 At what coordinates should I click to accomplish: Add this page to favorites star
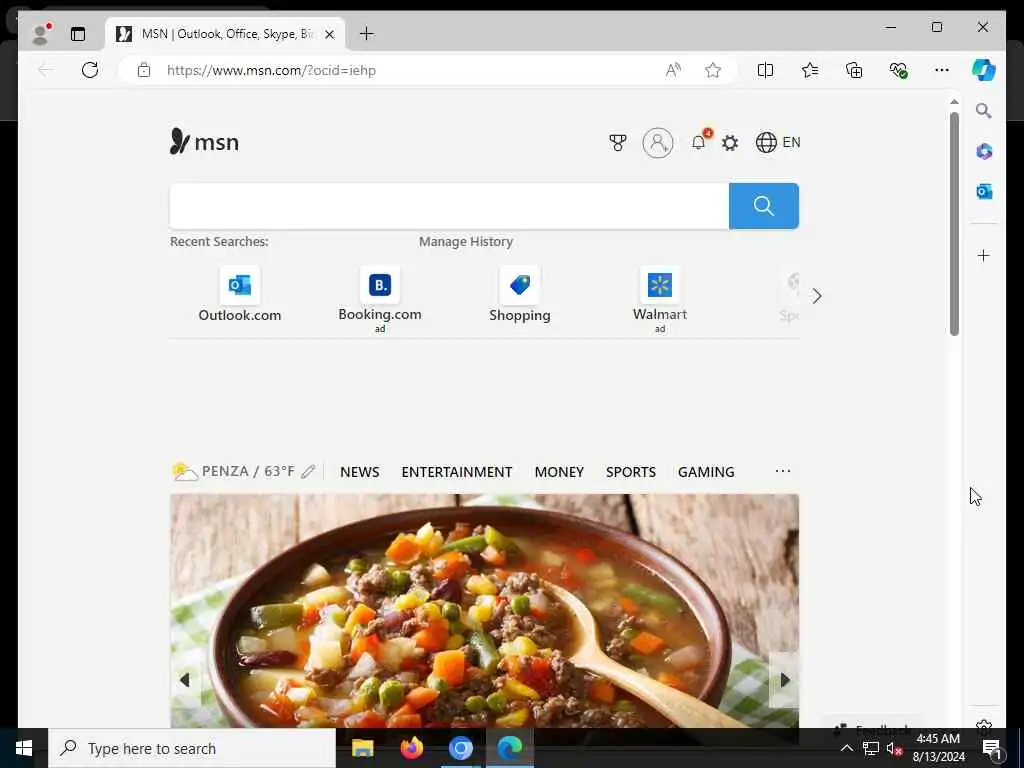coord(713,70)
